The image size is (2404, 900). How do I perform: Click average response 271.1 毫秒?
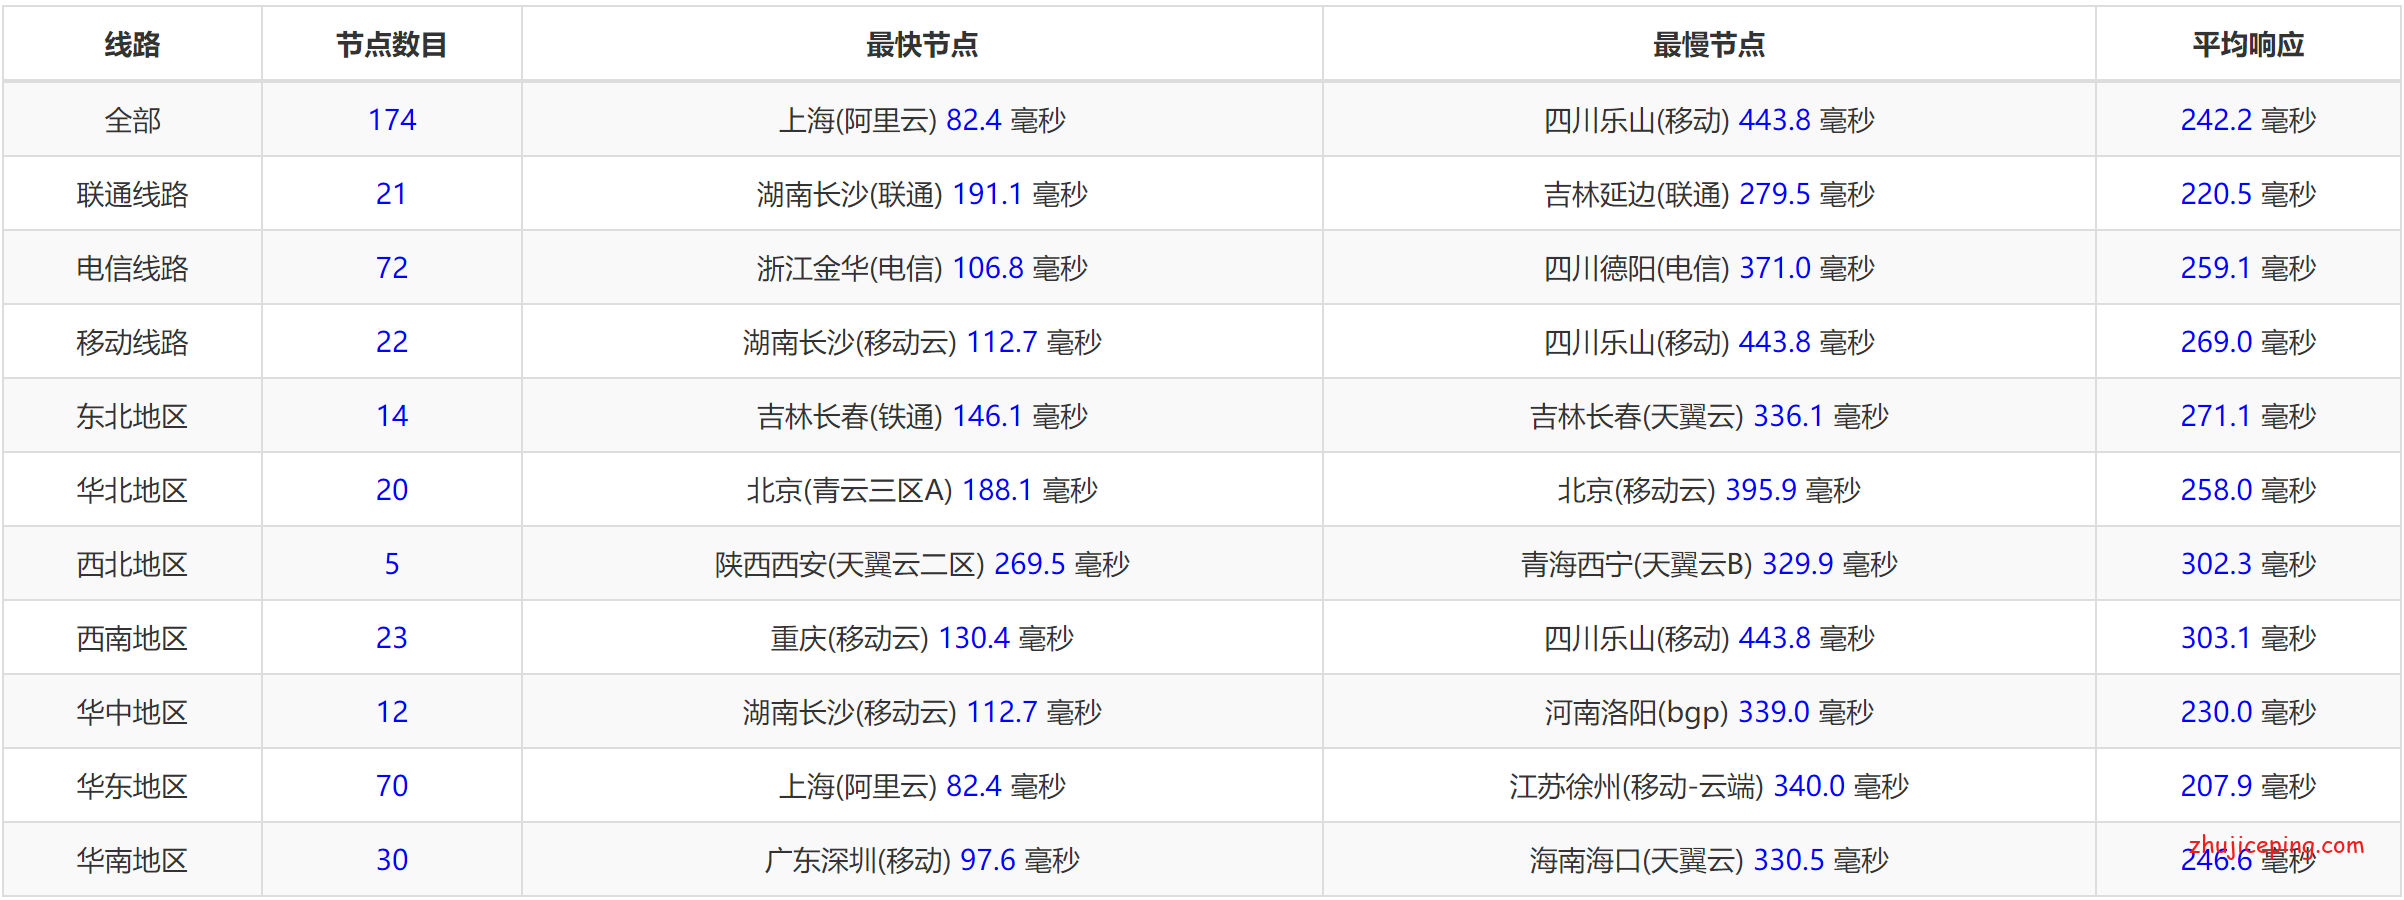2248,416
